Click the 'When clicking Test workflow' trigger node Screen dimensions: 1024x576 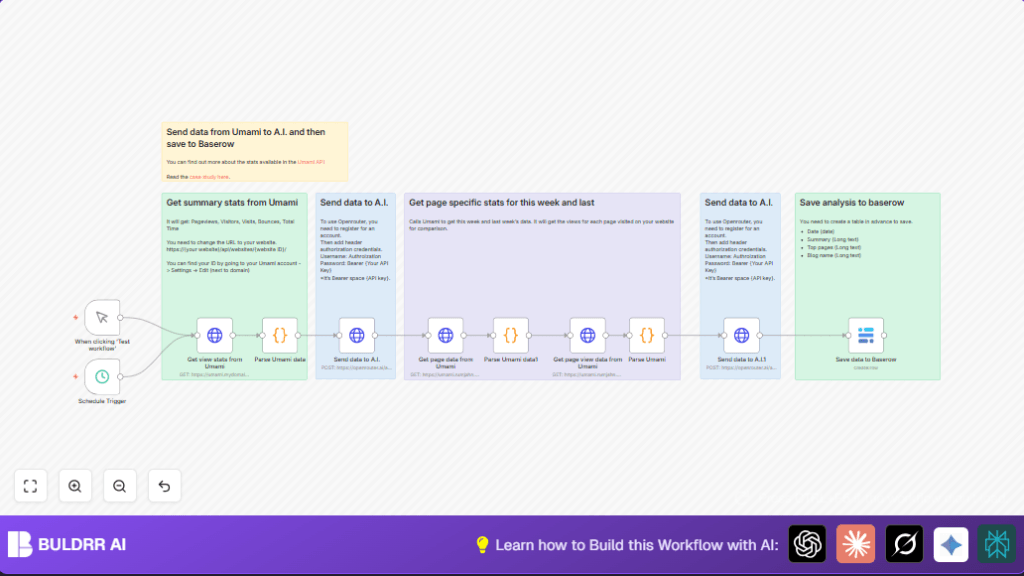point(102,318)
